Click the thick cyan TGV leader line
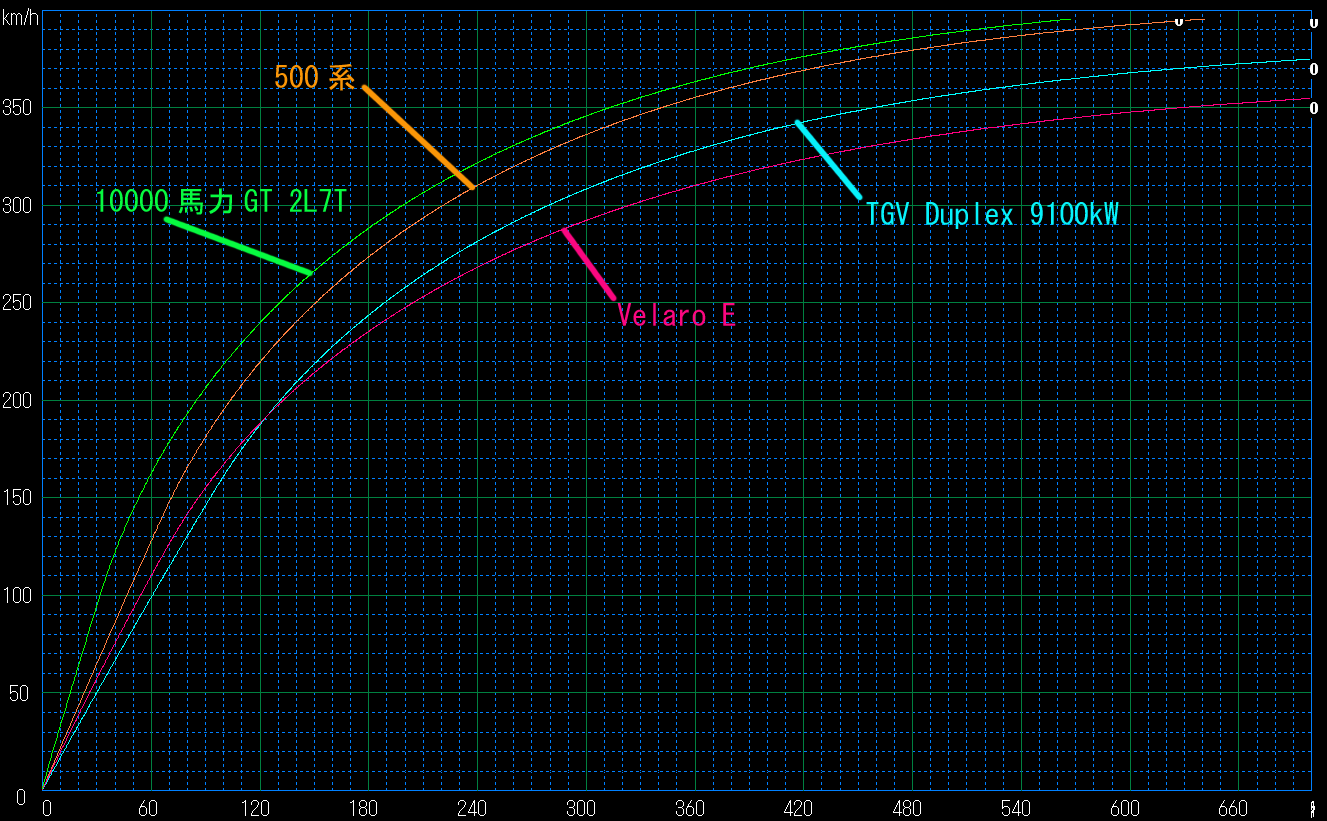This screenshot has width=1327, height=821. click(x=828, y=159)
